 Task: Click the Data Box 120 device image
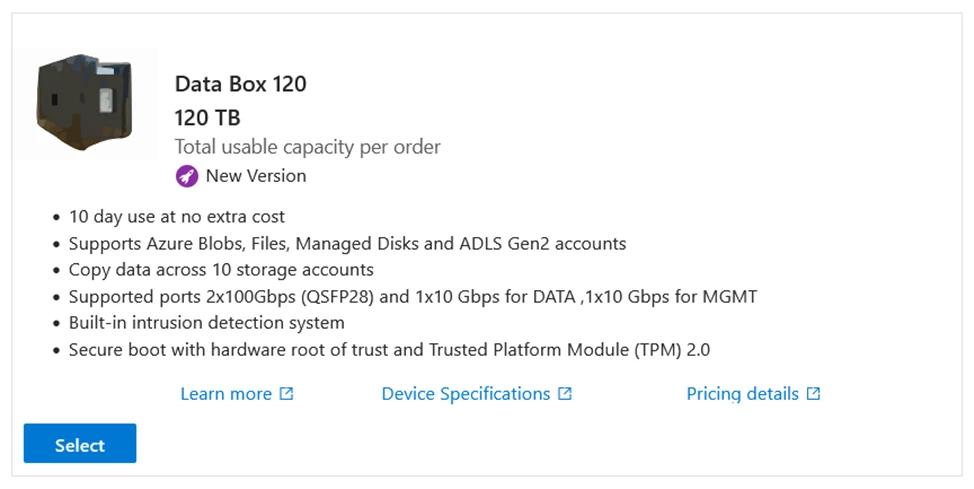(x=85, y=103)
